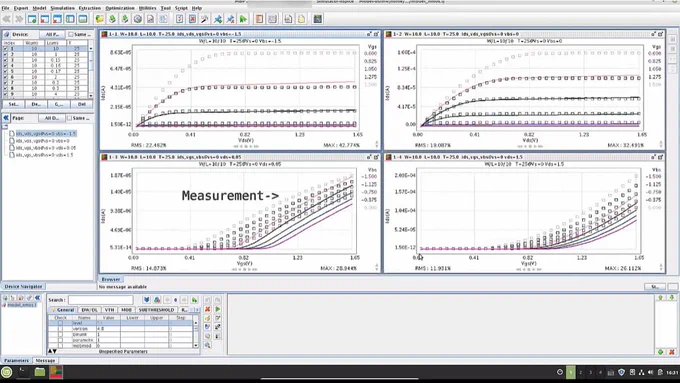
Task: Switch to the MOB parameter tab
Action: pyautogui.click(x=126, y=310)
